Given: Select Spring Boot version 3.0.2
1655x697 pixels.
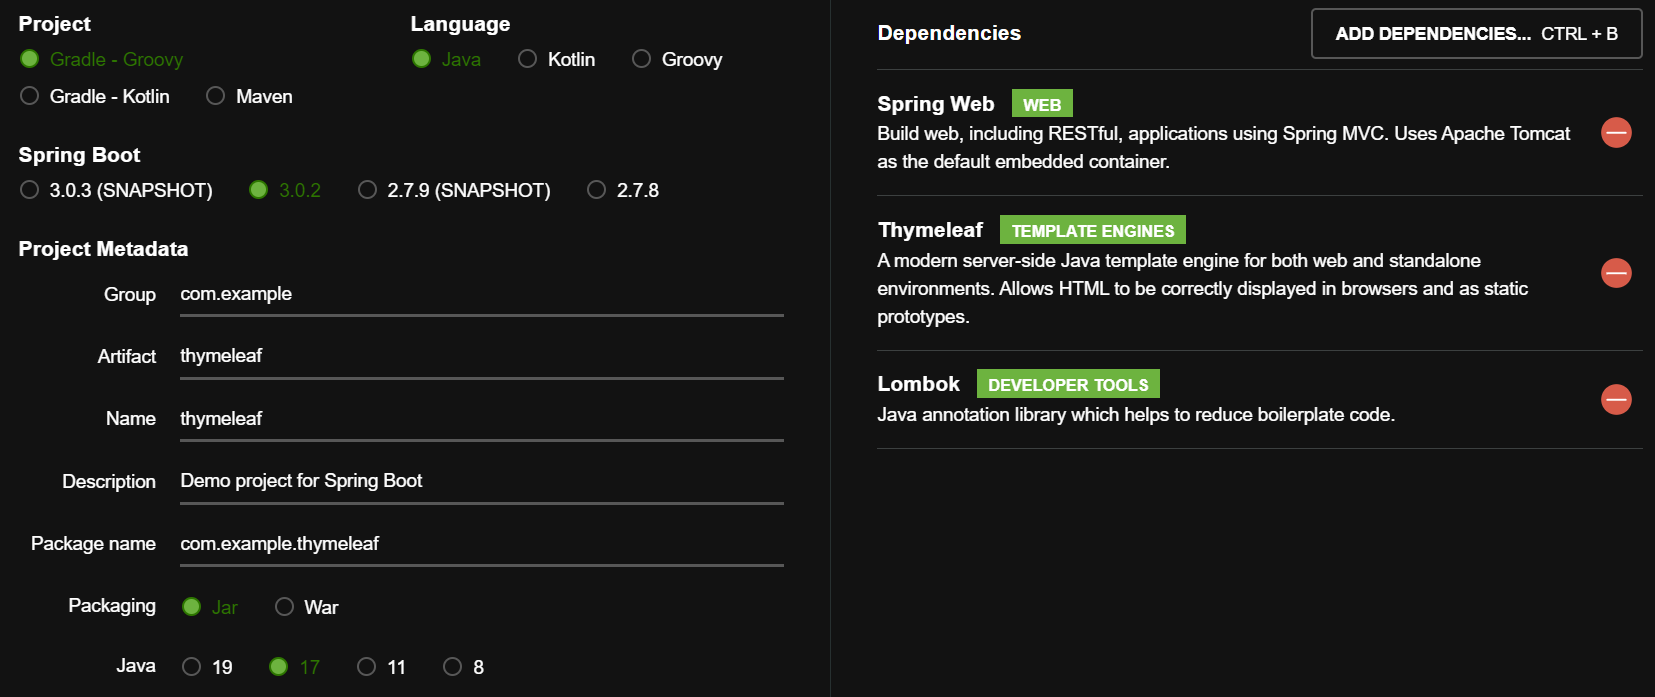Looking at the screenshot, I should [x=285, y=190].
